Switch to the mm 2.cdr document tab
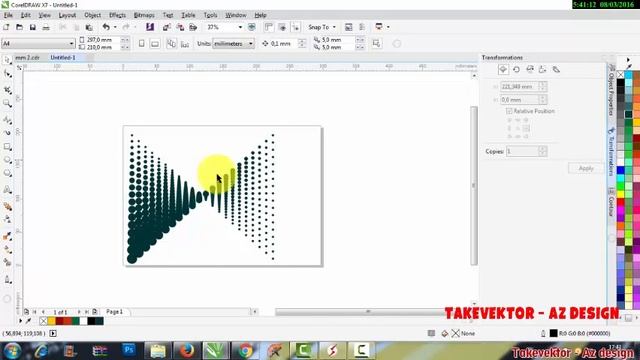The height and width of the screenshot is (360, 640). tap(27, 58)
